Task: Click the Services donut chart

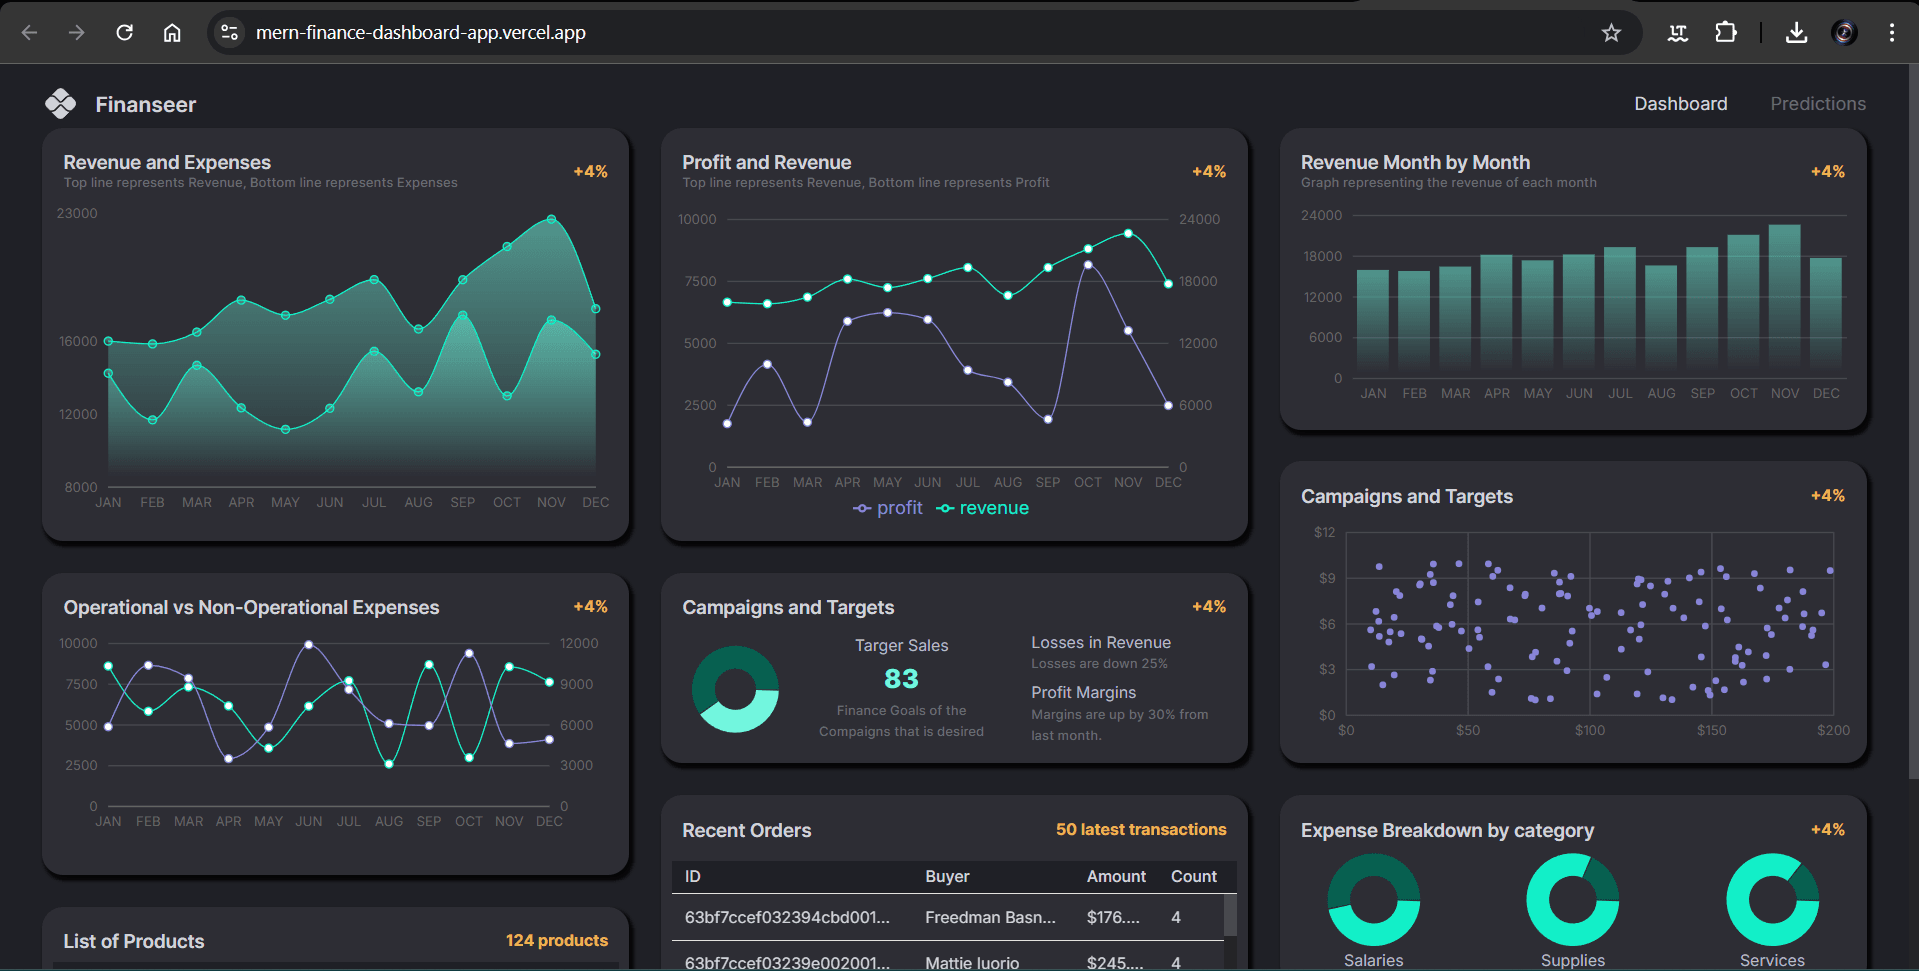Action: coord(1772,899)
